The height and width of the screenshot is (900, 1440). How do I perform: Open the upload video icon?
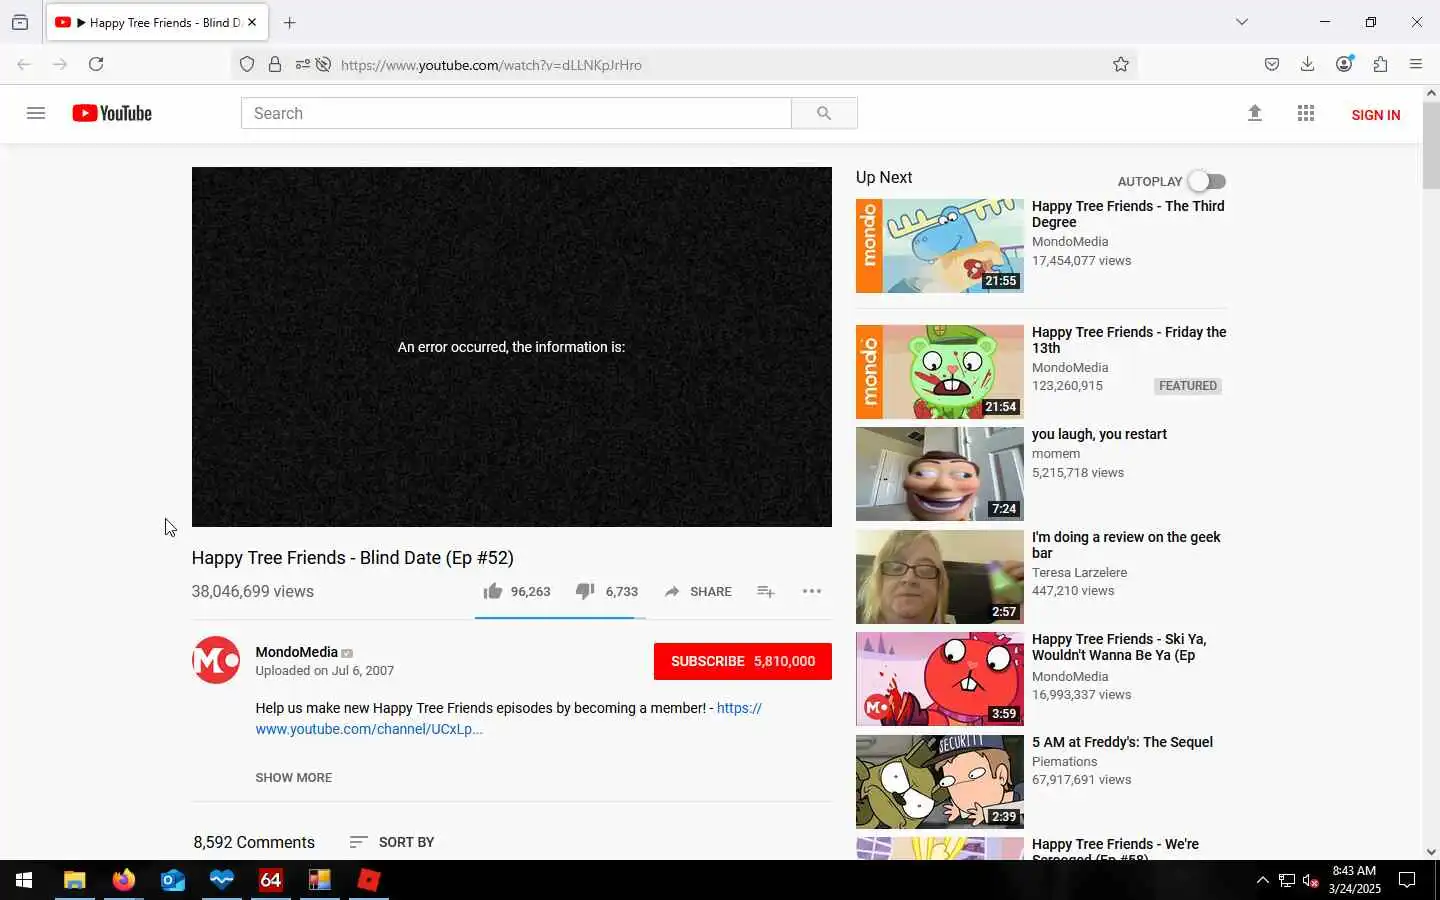1255,113
